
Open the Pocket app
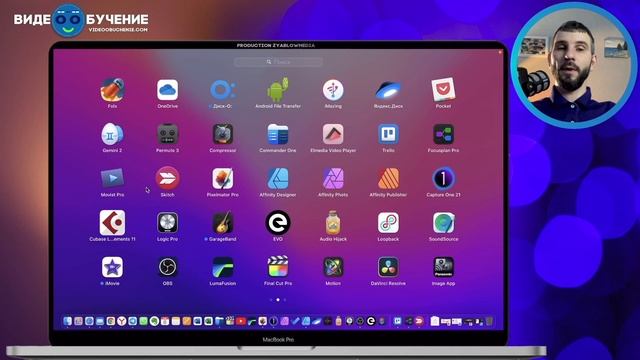(x=443, y=90)
